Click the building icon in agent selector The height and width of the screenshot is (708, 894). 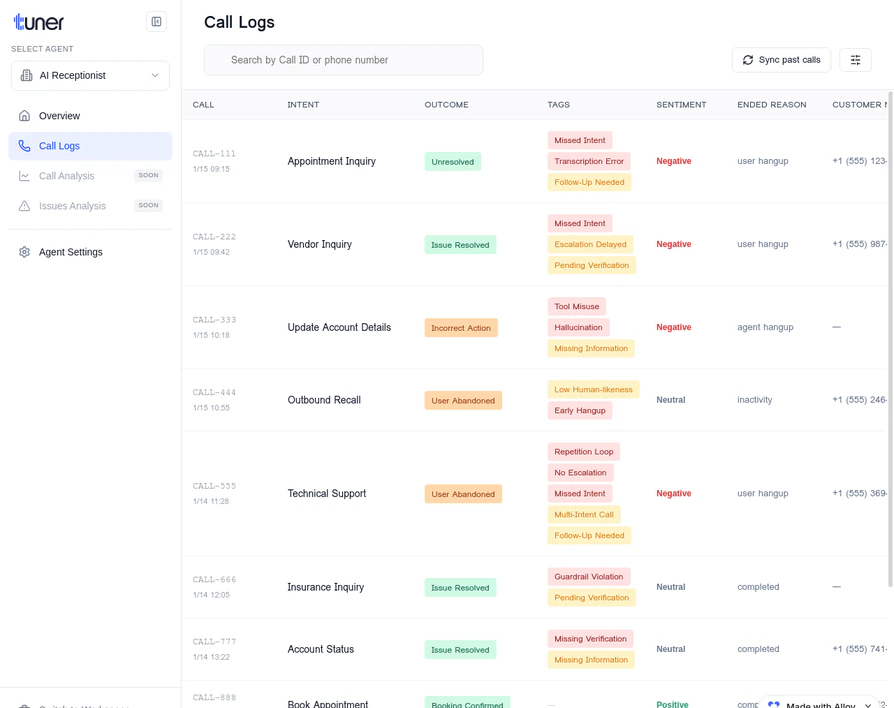26,75
